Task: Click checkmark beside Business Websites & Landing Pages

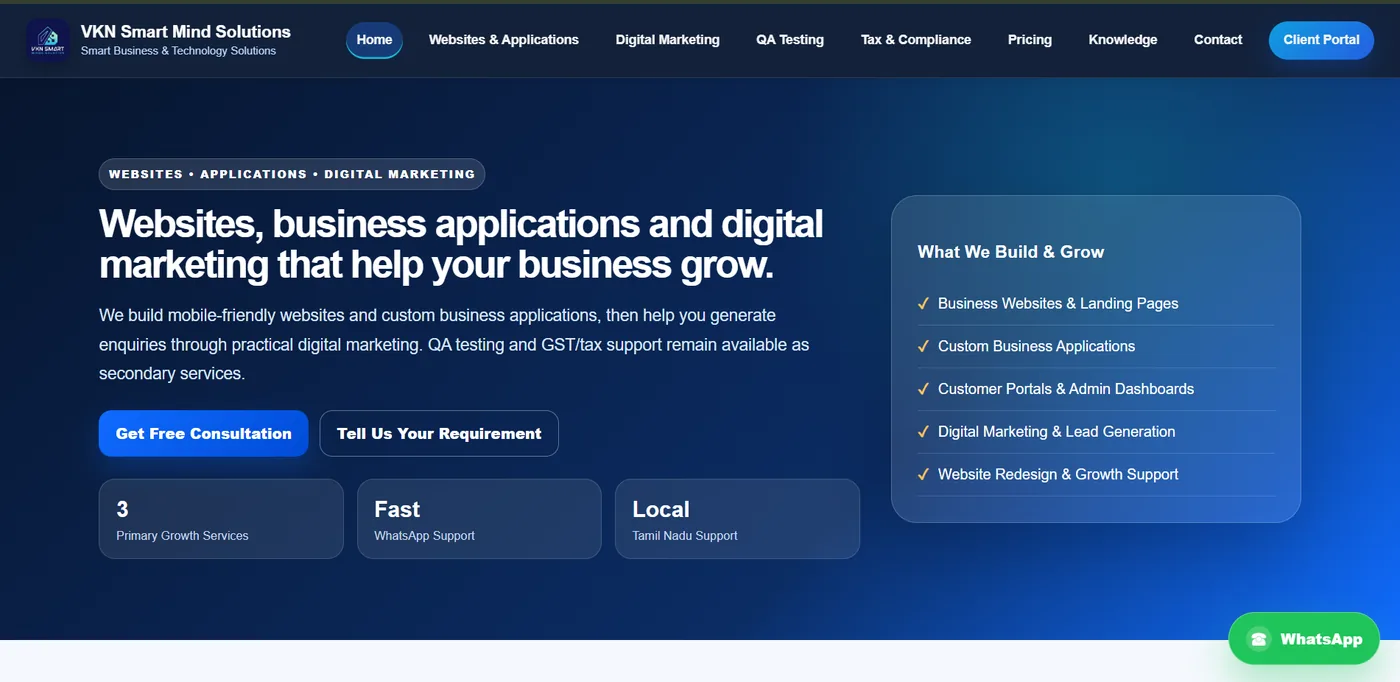Action: click(x=923, y=303)
